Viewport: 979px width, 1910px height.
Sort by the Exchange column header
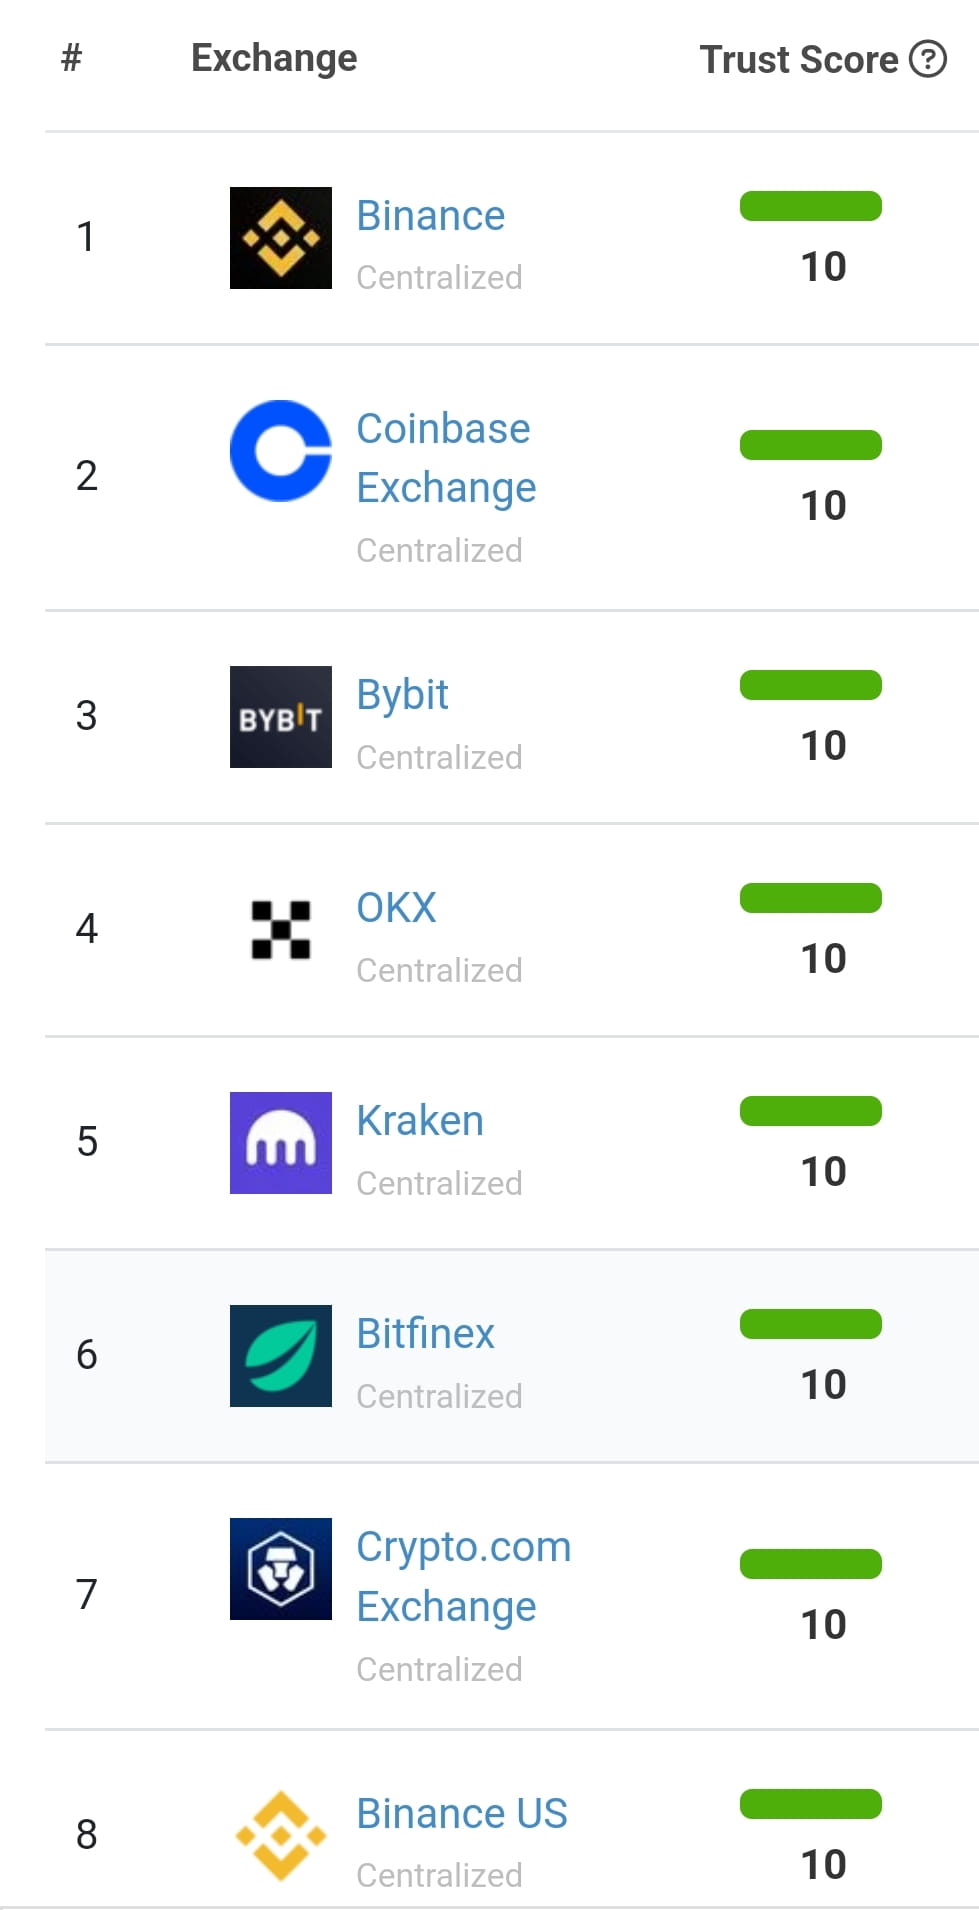[x=273, y=58]
